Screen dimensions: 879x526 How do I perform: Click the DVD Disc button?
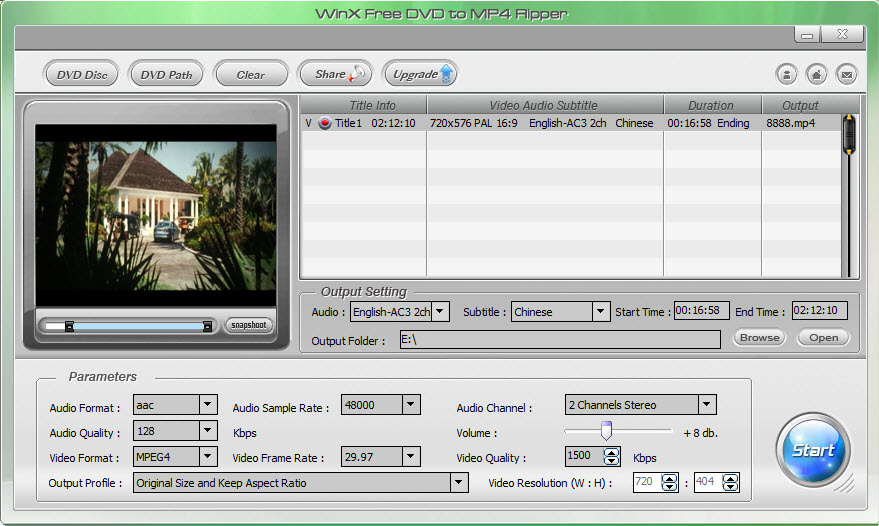point(81,74)
